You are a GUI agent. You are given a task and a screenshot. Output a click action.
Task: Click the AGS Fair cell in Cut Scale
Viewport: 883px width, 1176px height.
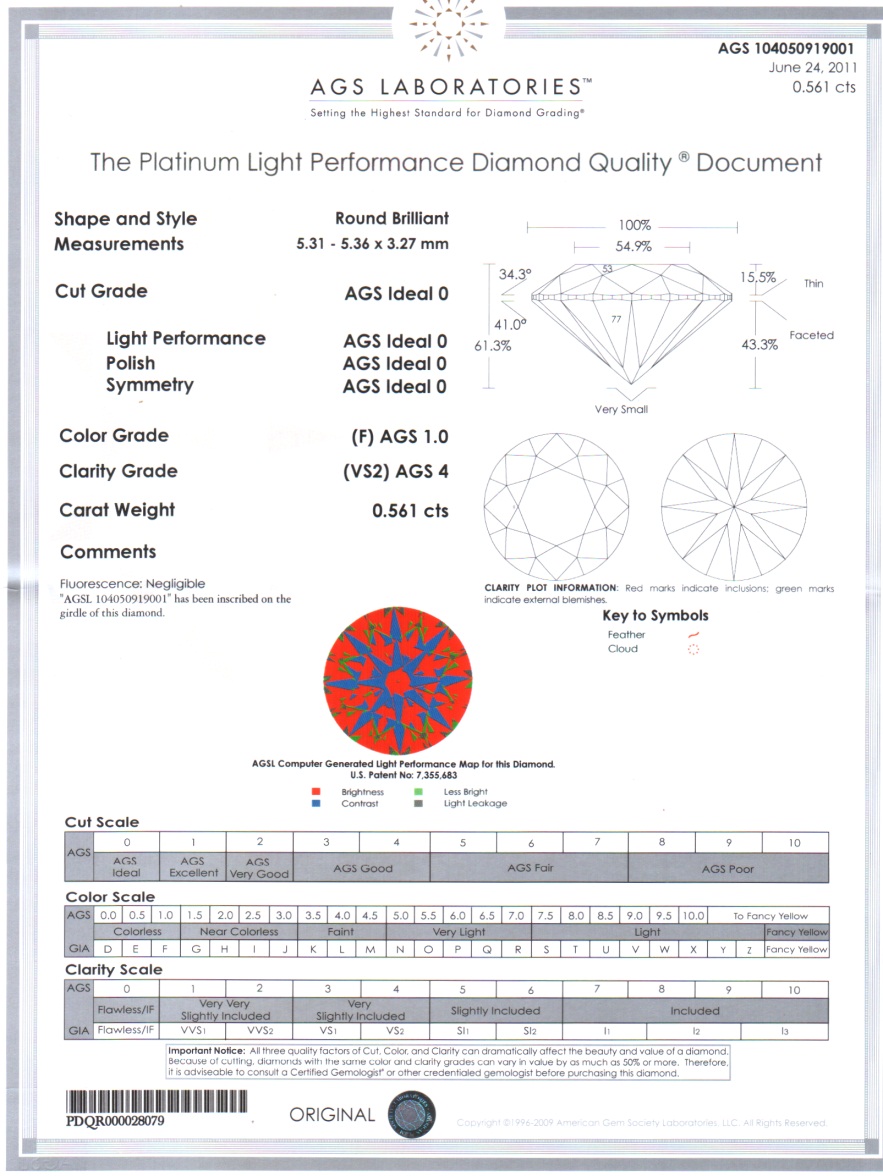530,867
